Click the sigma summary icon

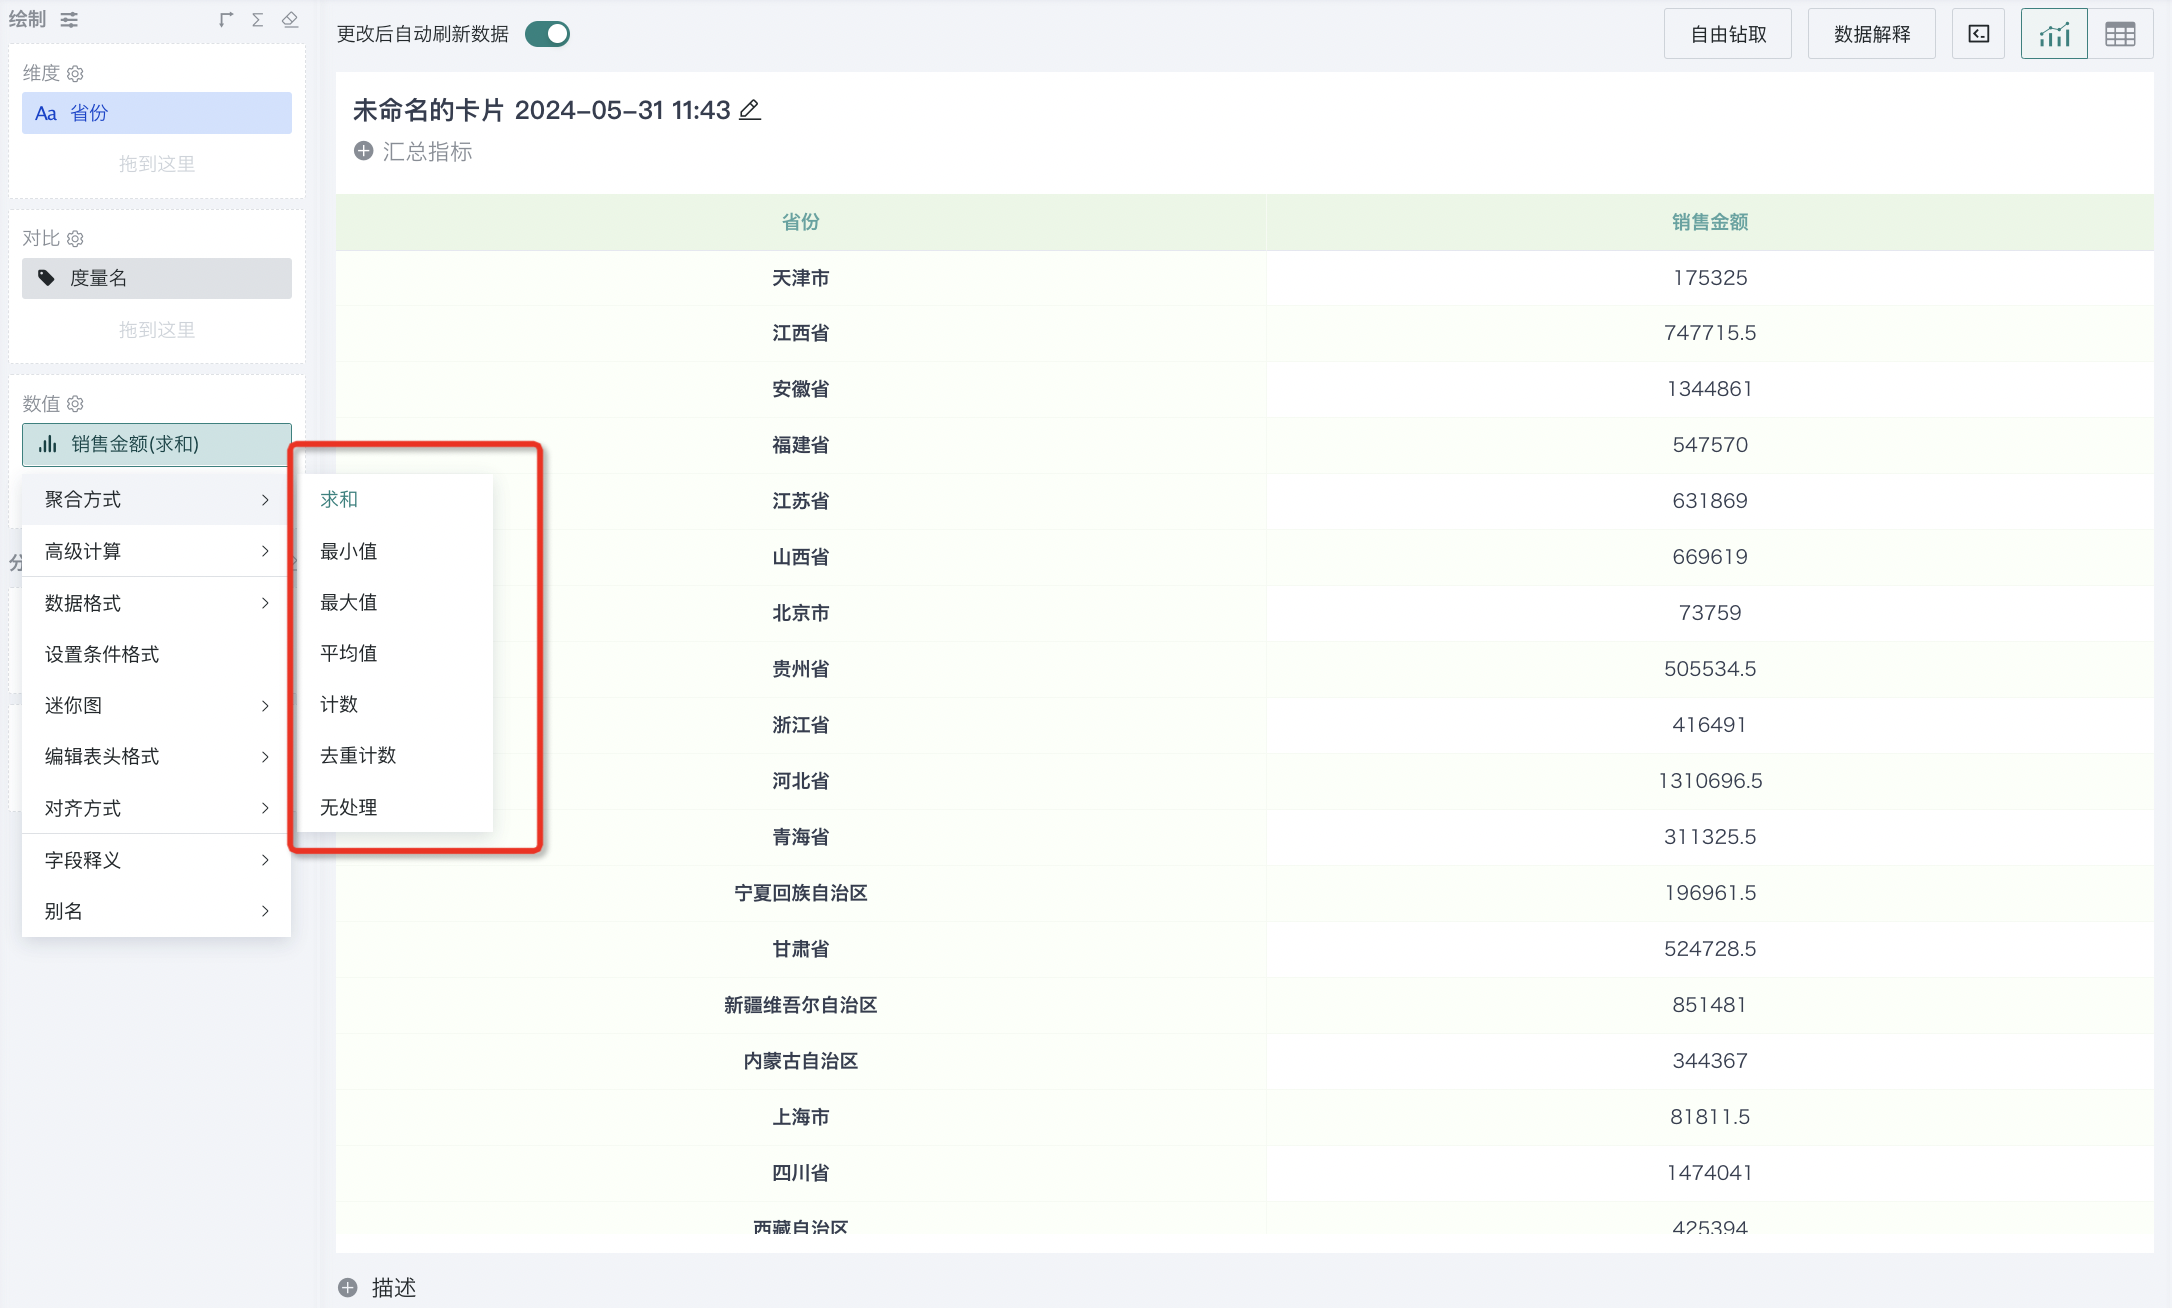coord(258,20)
